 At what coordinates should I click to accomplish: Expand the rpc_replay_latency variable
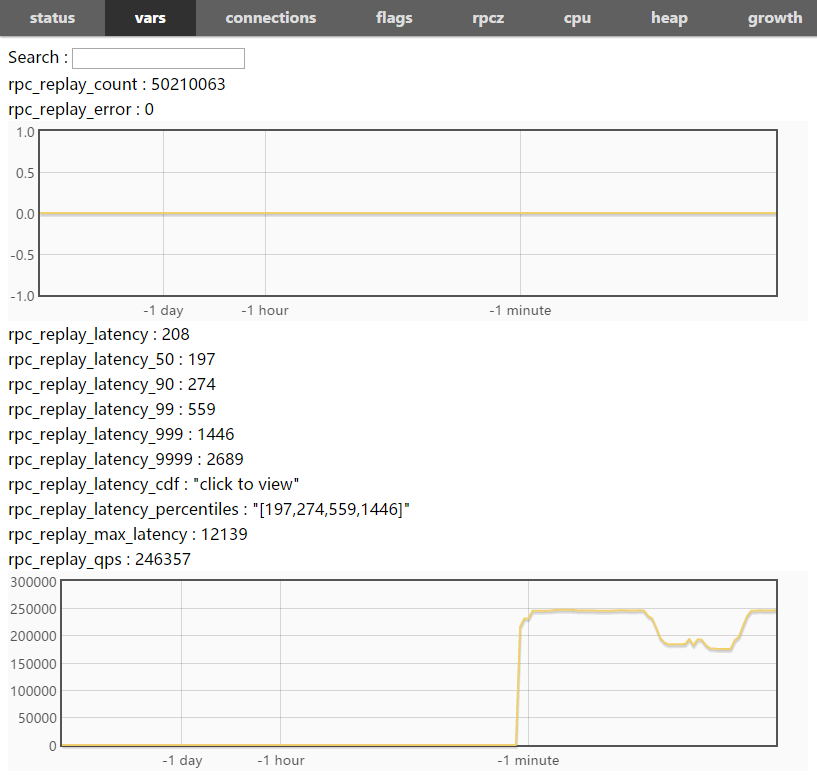click(98, 334)
